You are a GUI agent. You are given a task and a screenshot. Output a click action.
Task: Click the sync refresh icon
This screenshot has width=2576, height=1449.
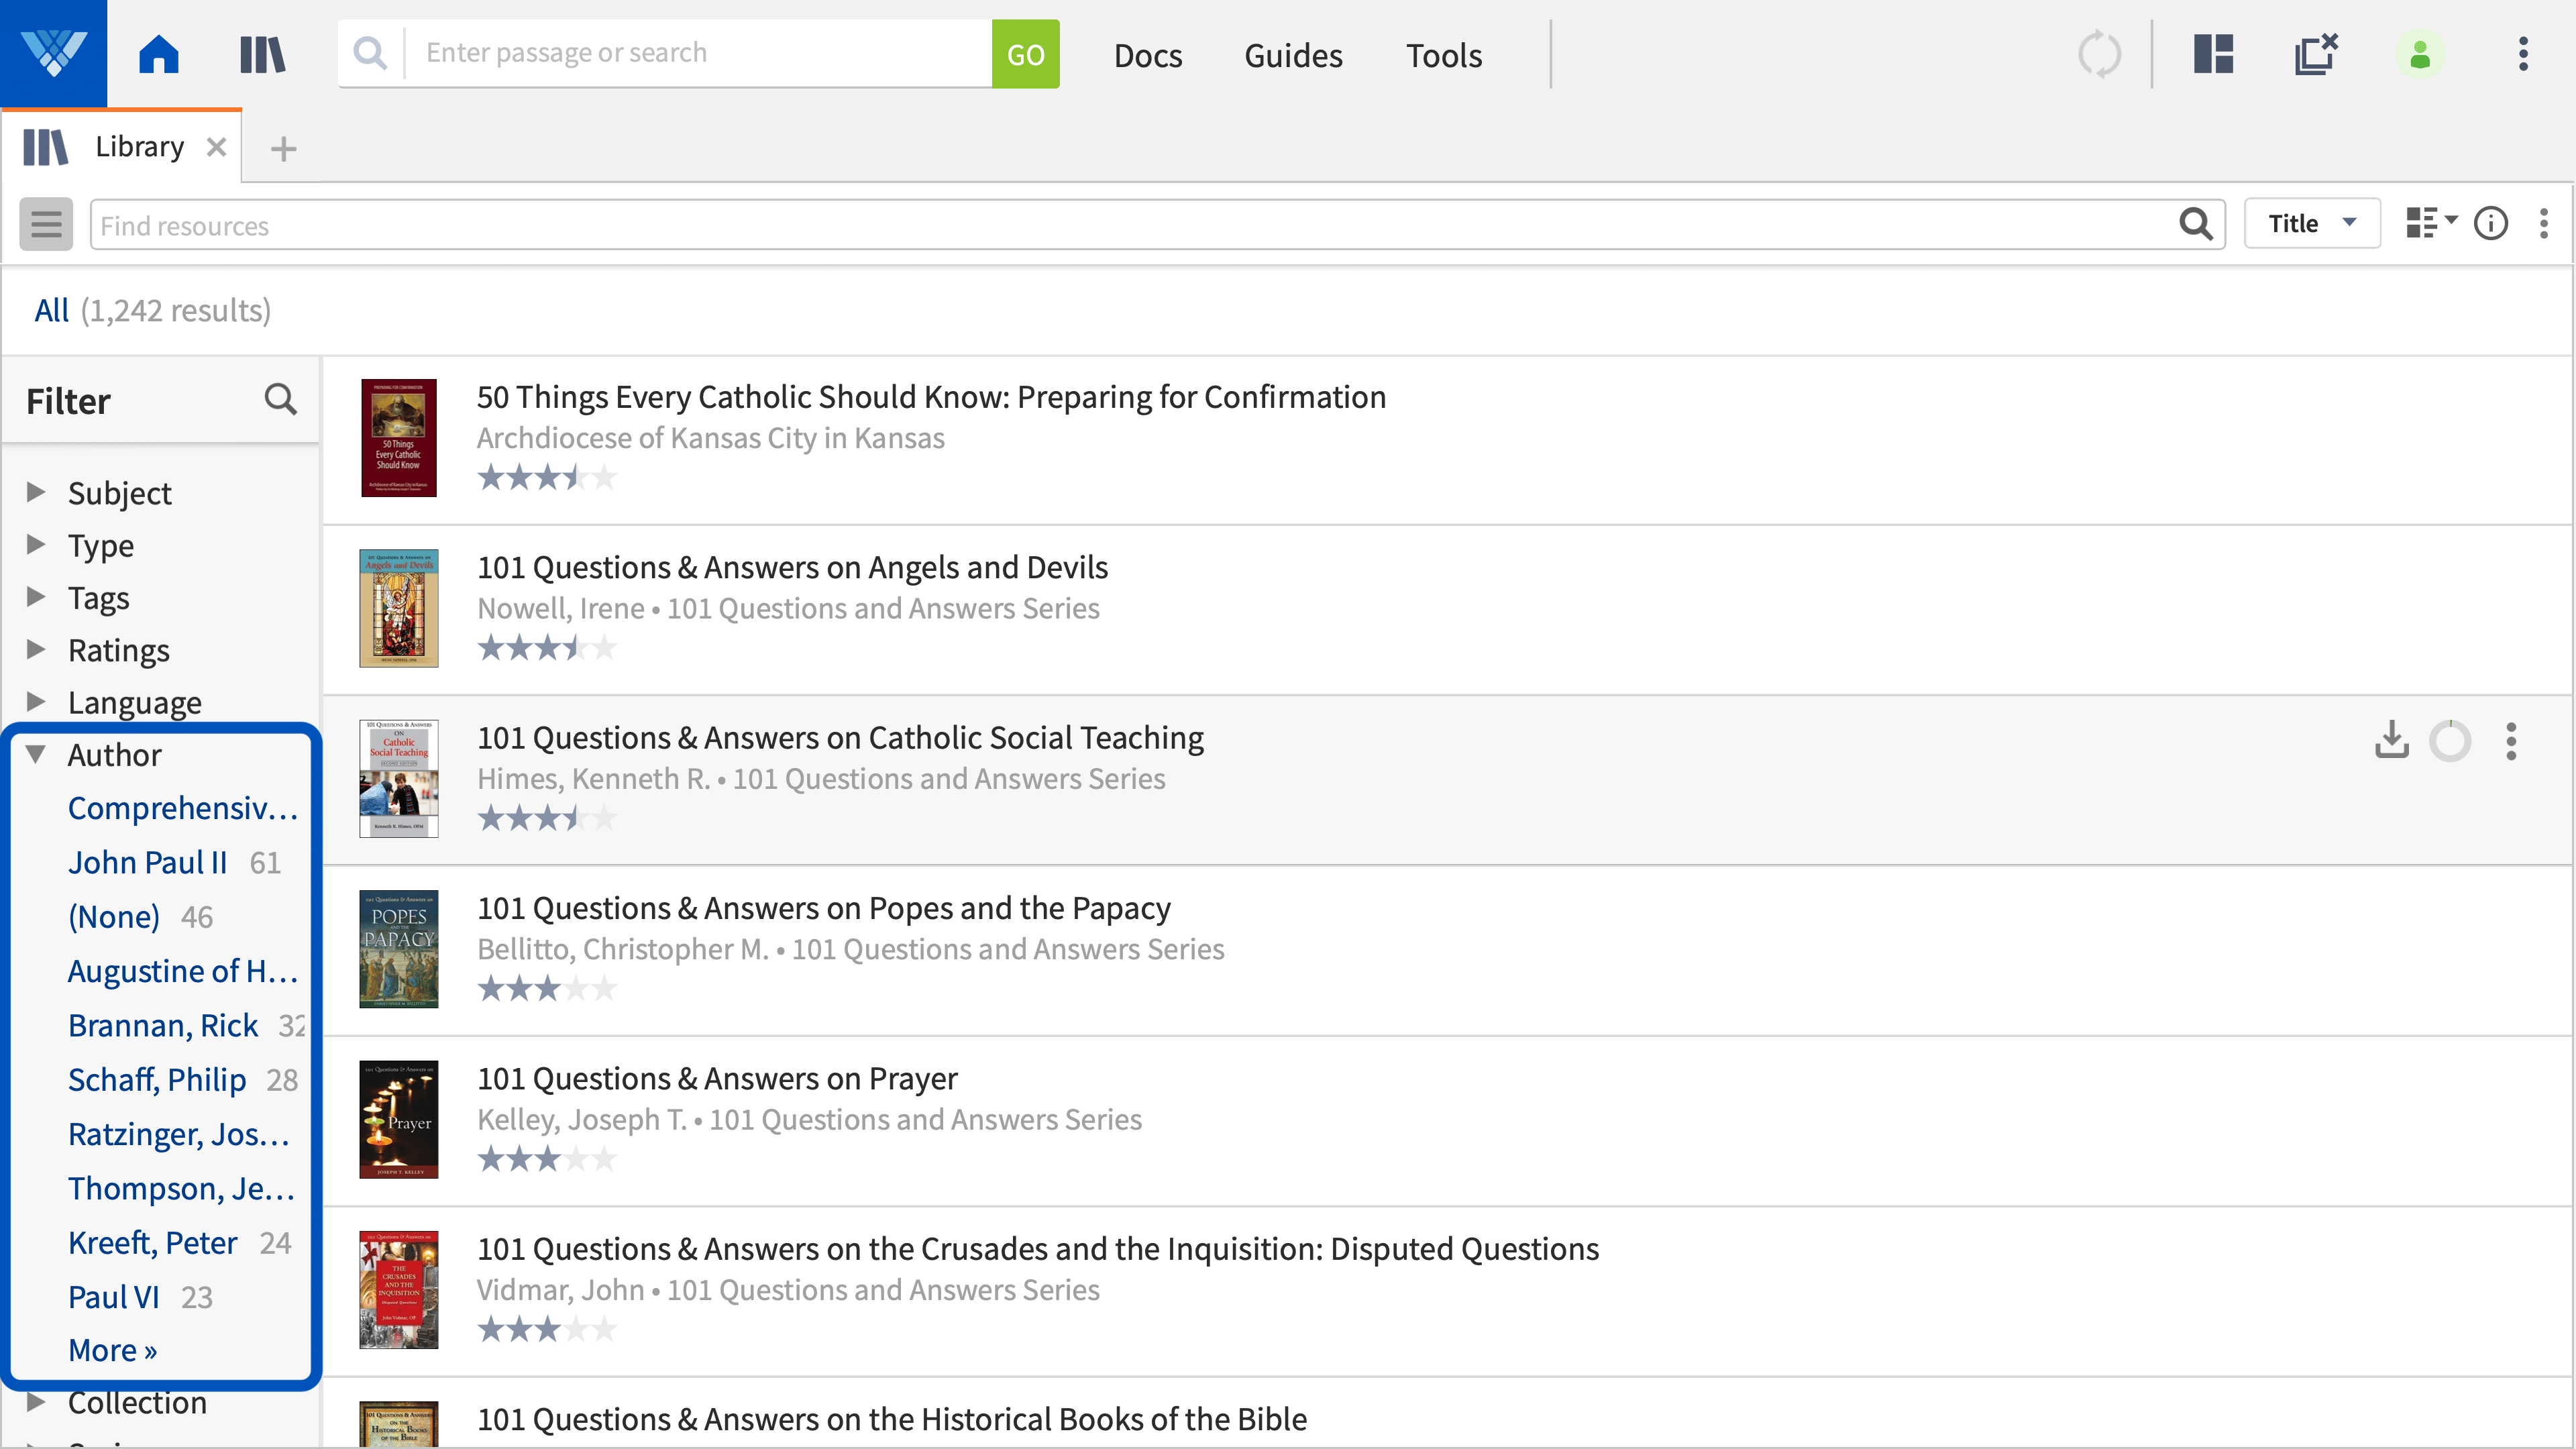(x=2099, y=54)
